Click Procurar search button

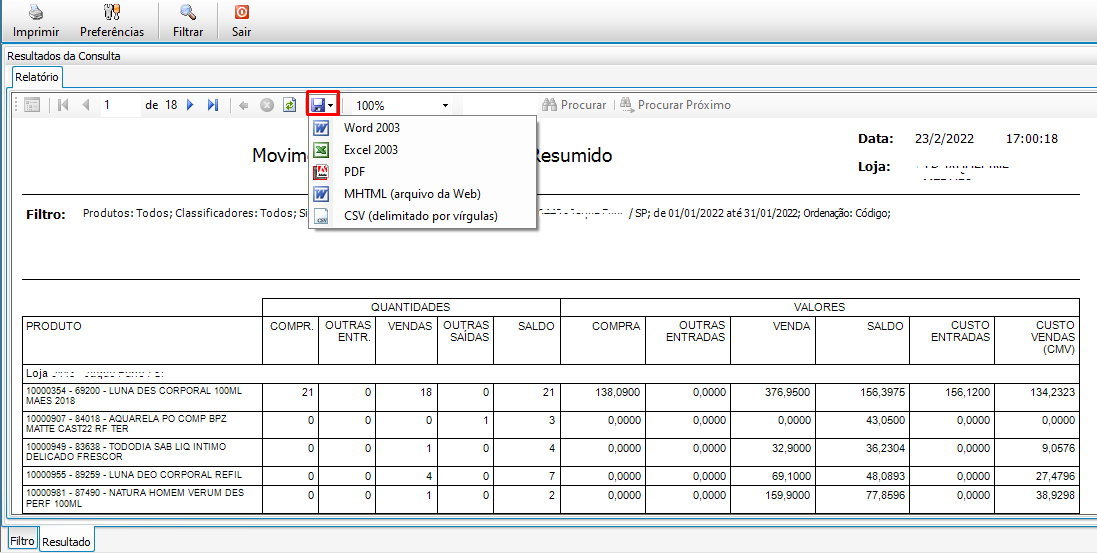[574, 105]
